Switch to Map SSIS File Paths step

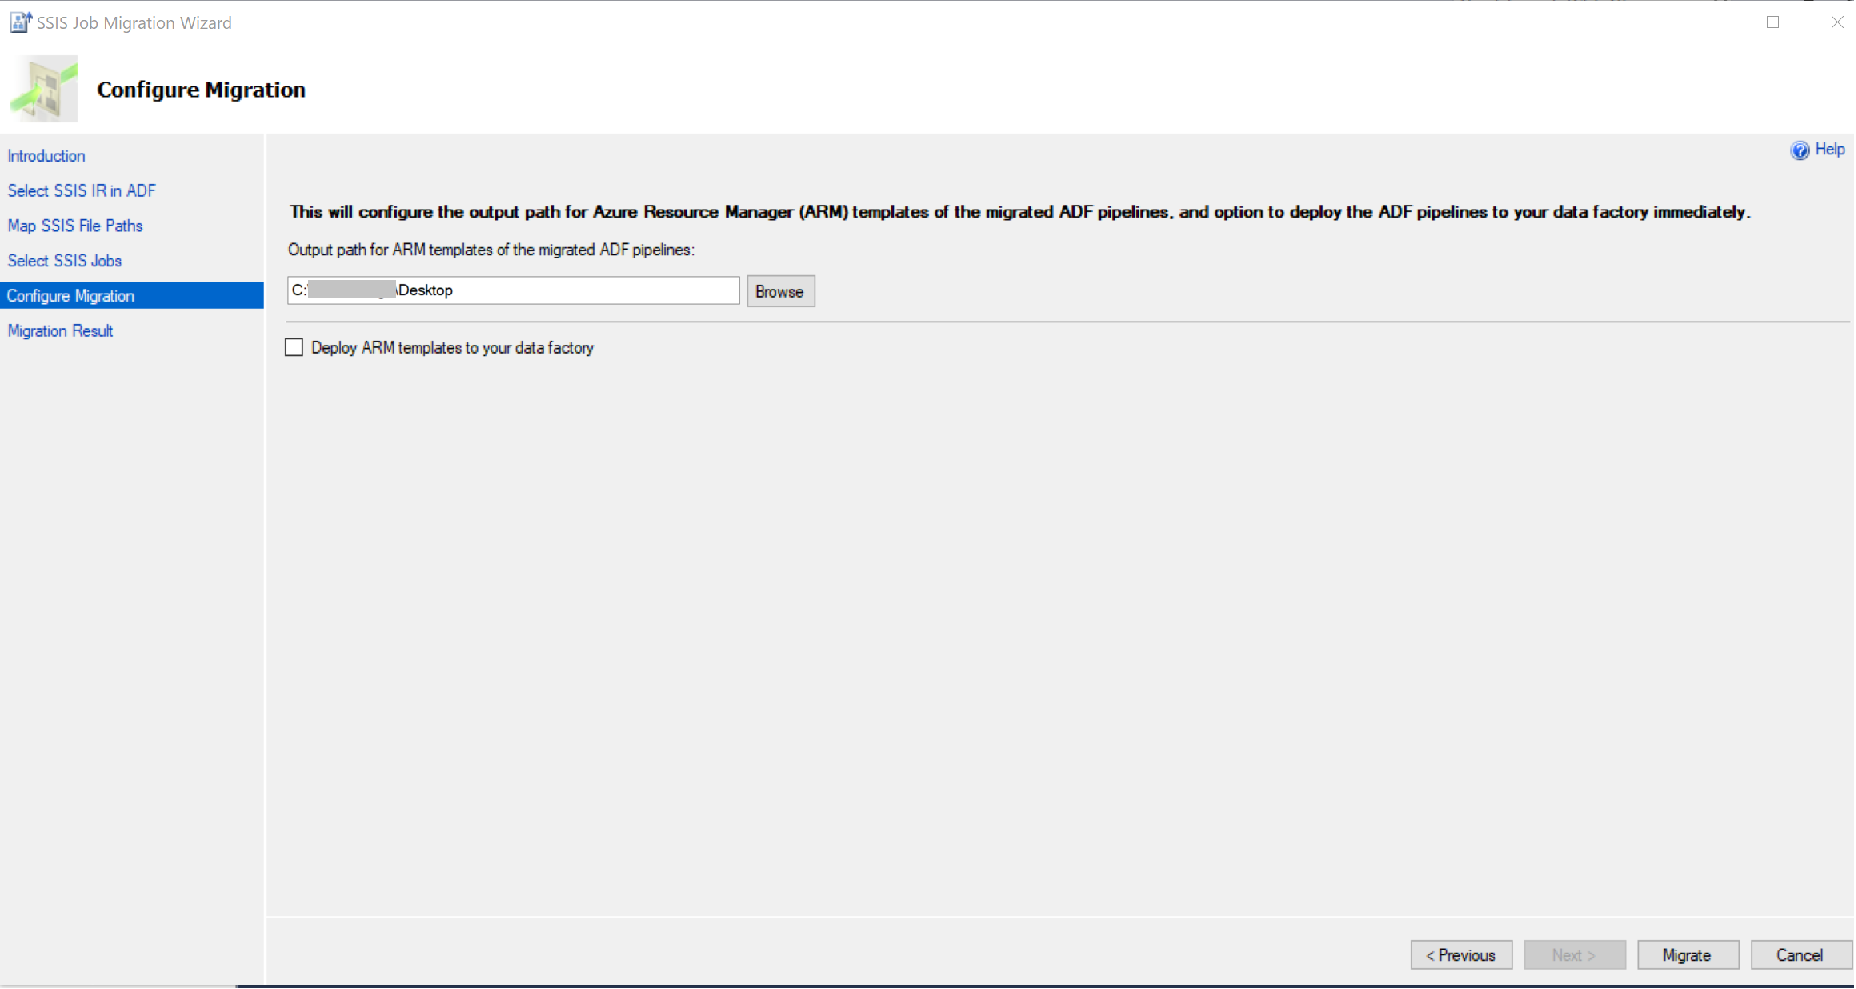tap(75, 226)
